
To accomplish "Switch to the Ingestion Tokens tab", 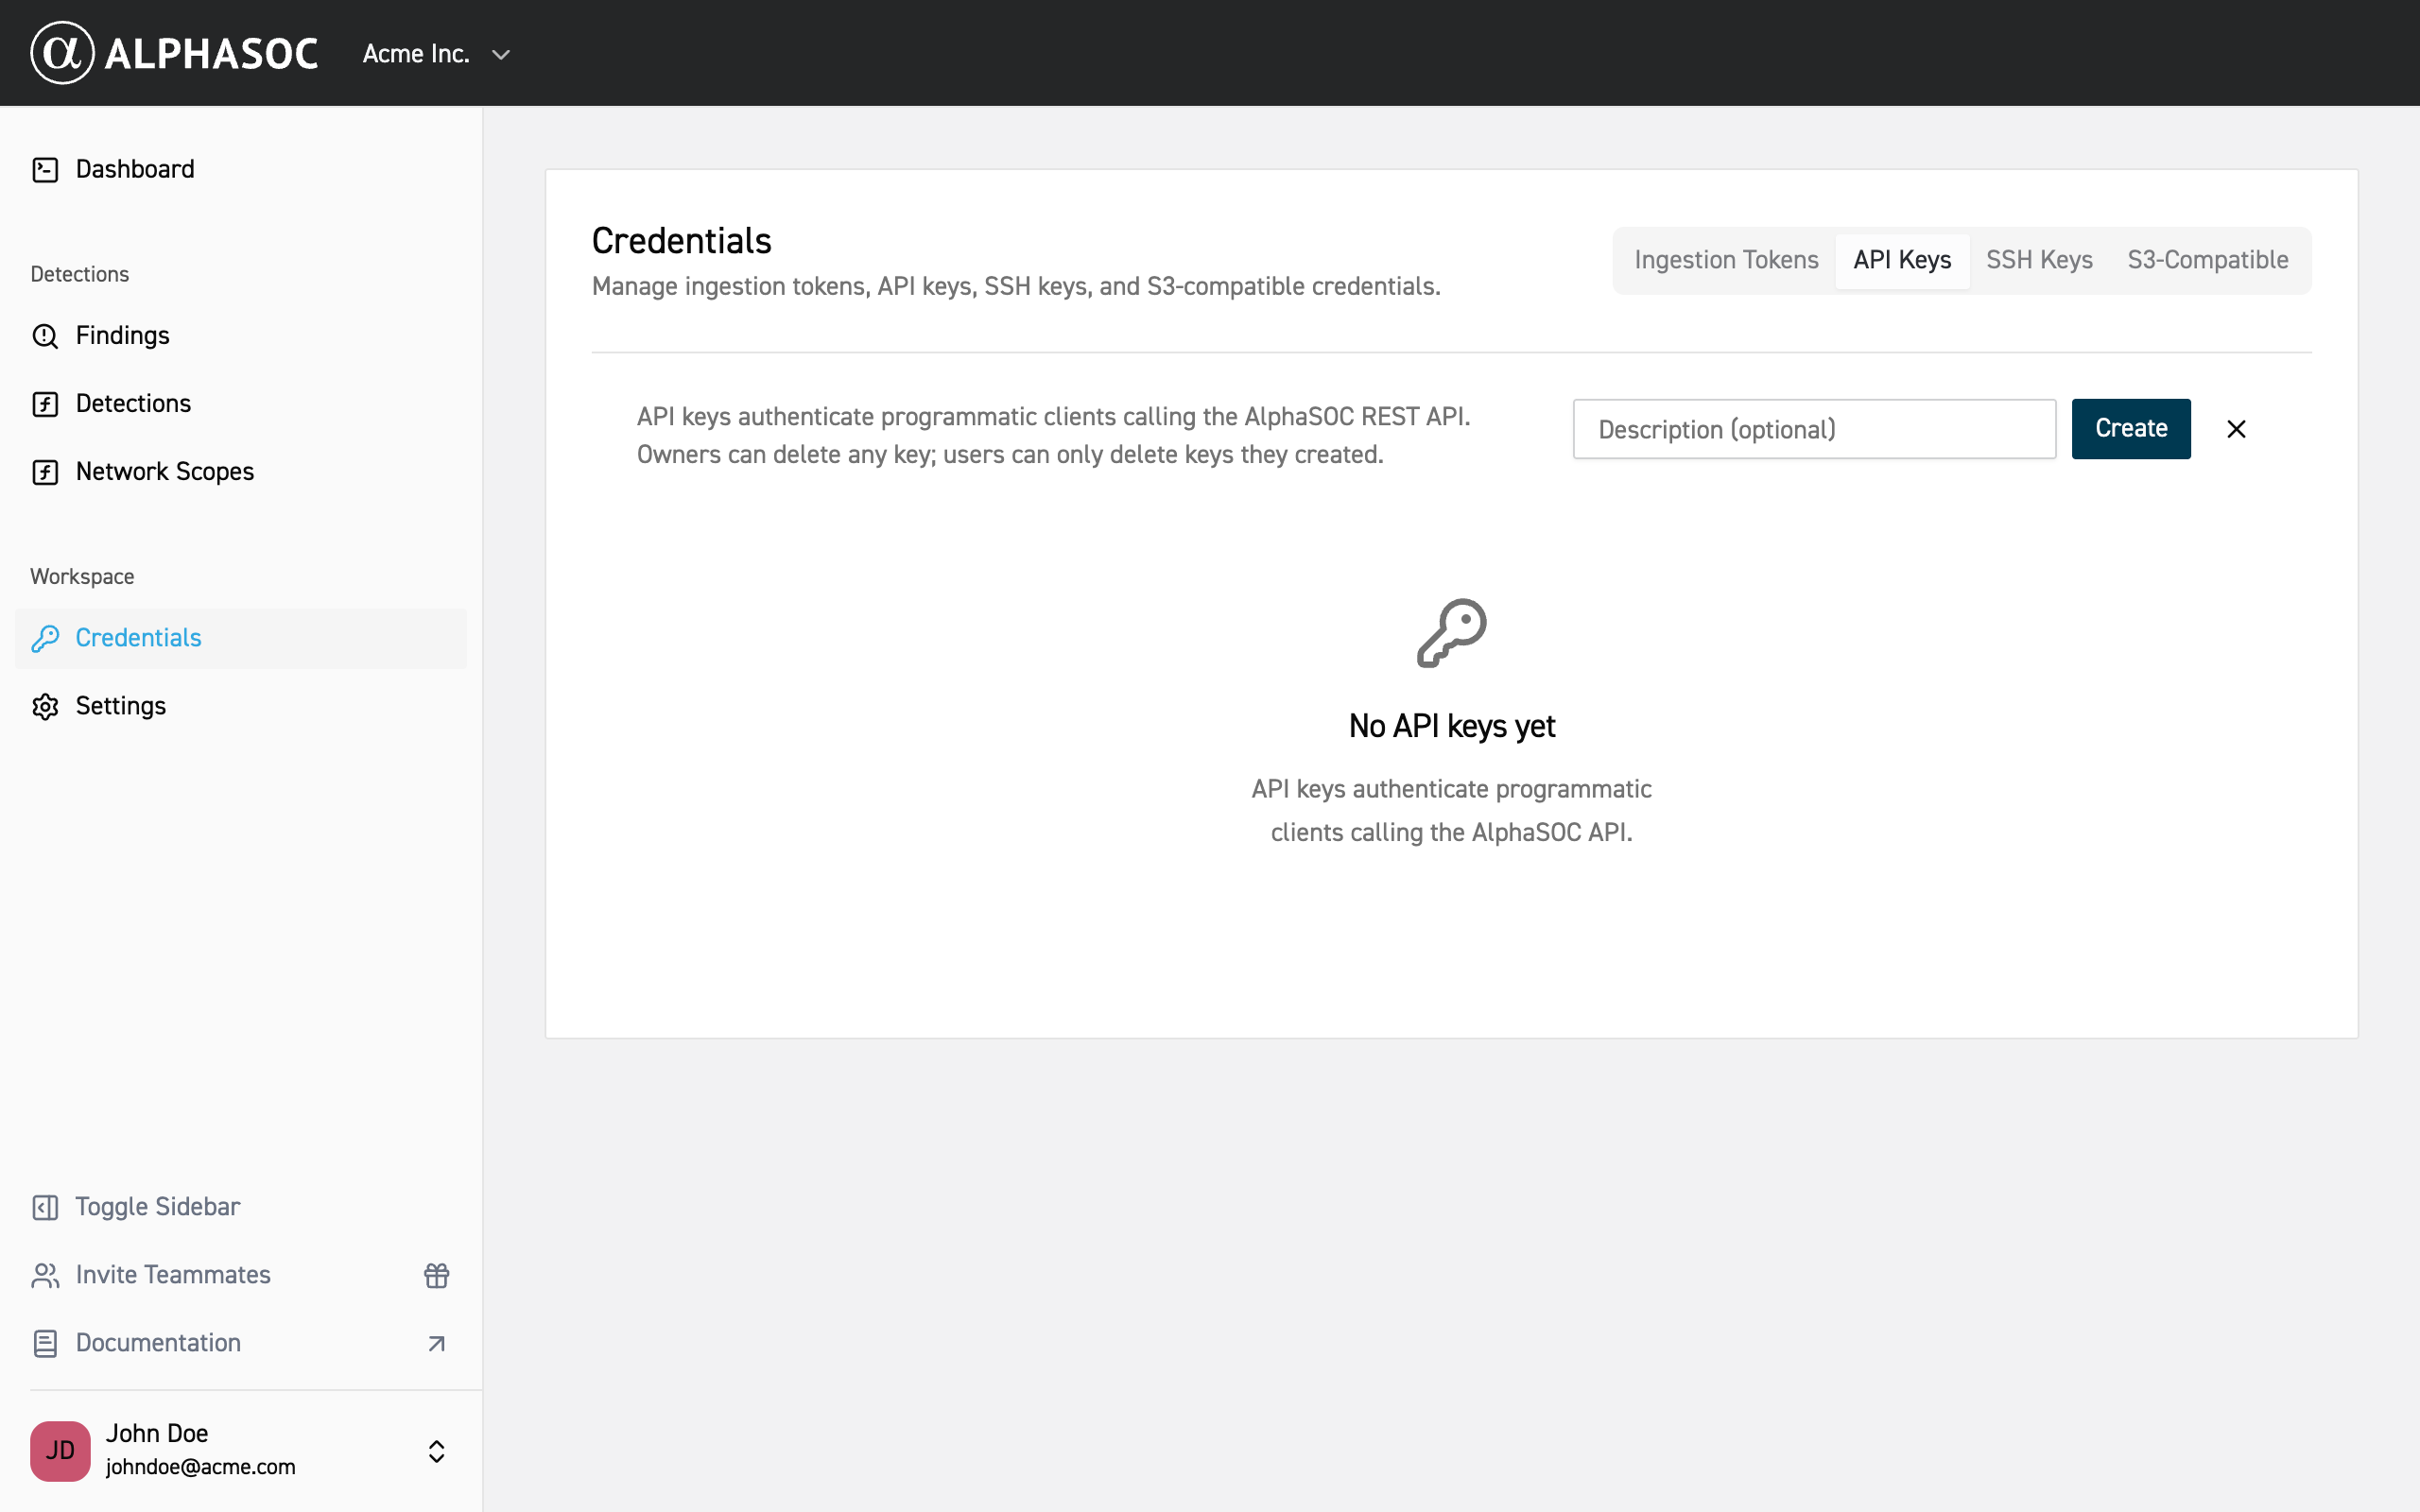I will [x=1726, y=260].
